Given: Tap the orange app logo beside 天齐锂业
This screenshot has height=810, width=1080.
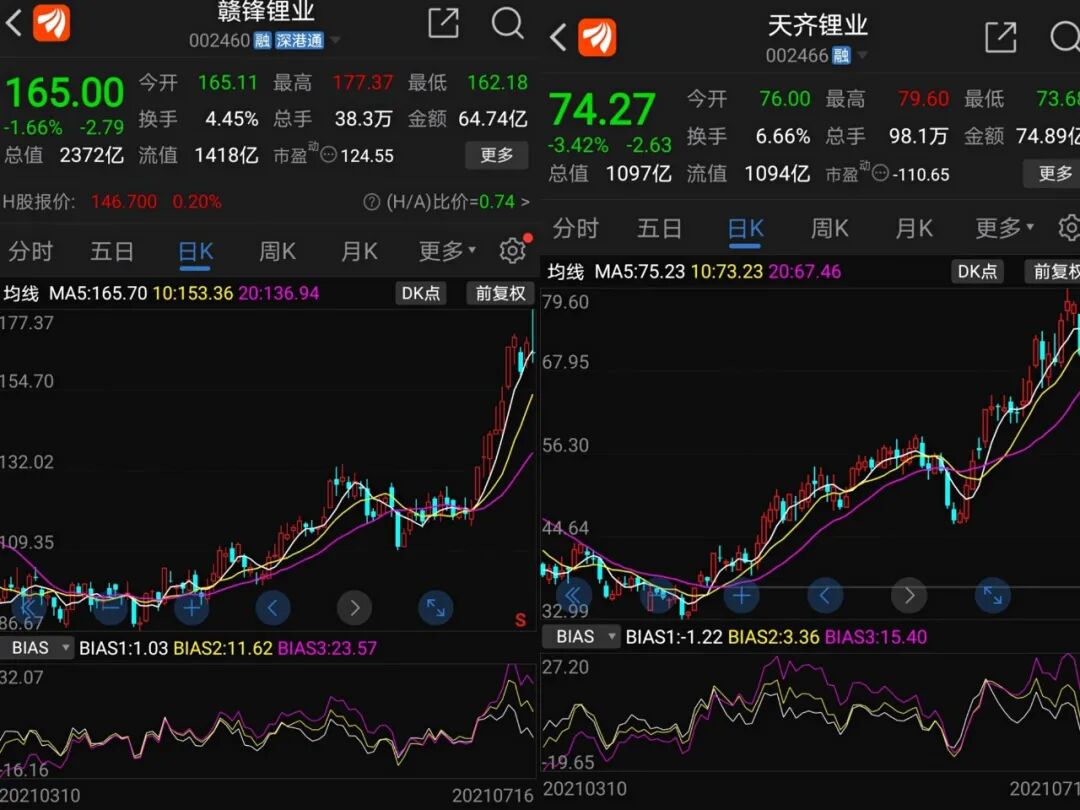Looking at the screenshot, I should pos(596,37).
